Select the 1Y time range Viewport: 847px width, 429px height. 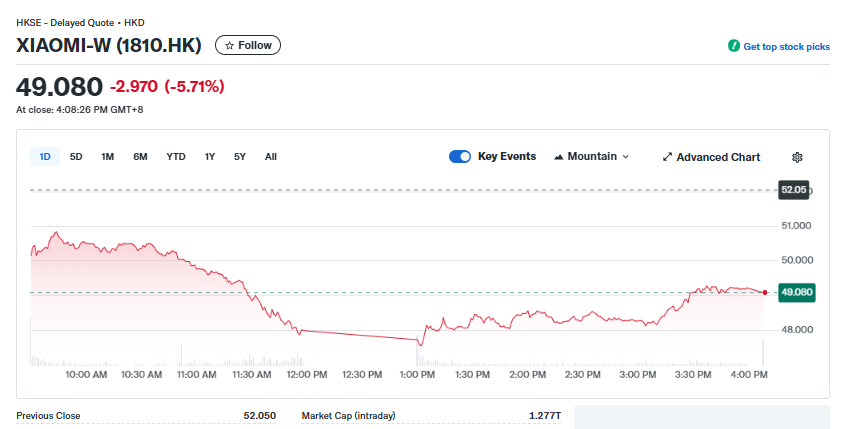coord(210,157)
